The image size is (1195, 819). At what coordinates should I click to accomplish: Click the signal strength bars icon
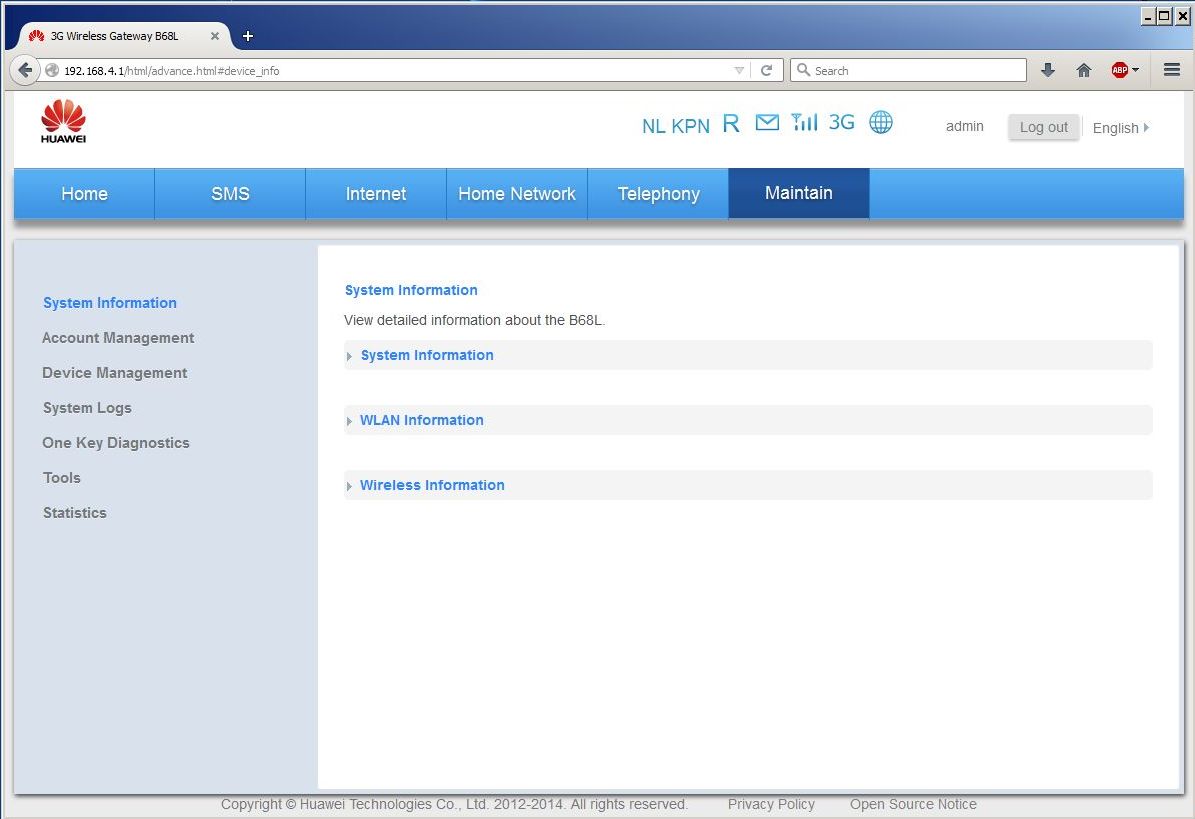coord(804,122)
